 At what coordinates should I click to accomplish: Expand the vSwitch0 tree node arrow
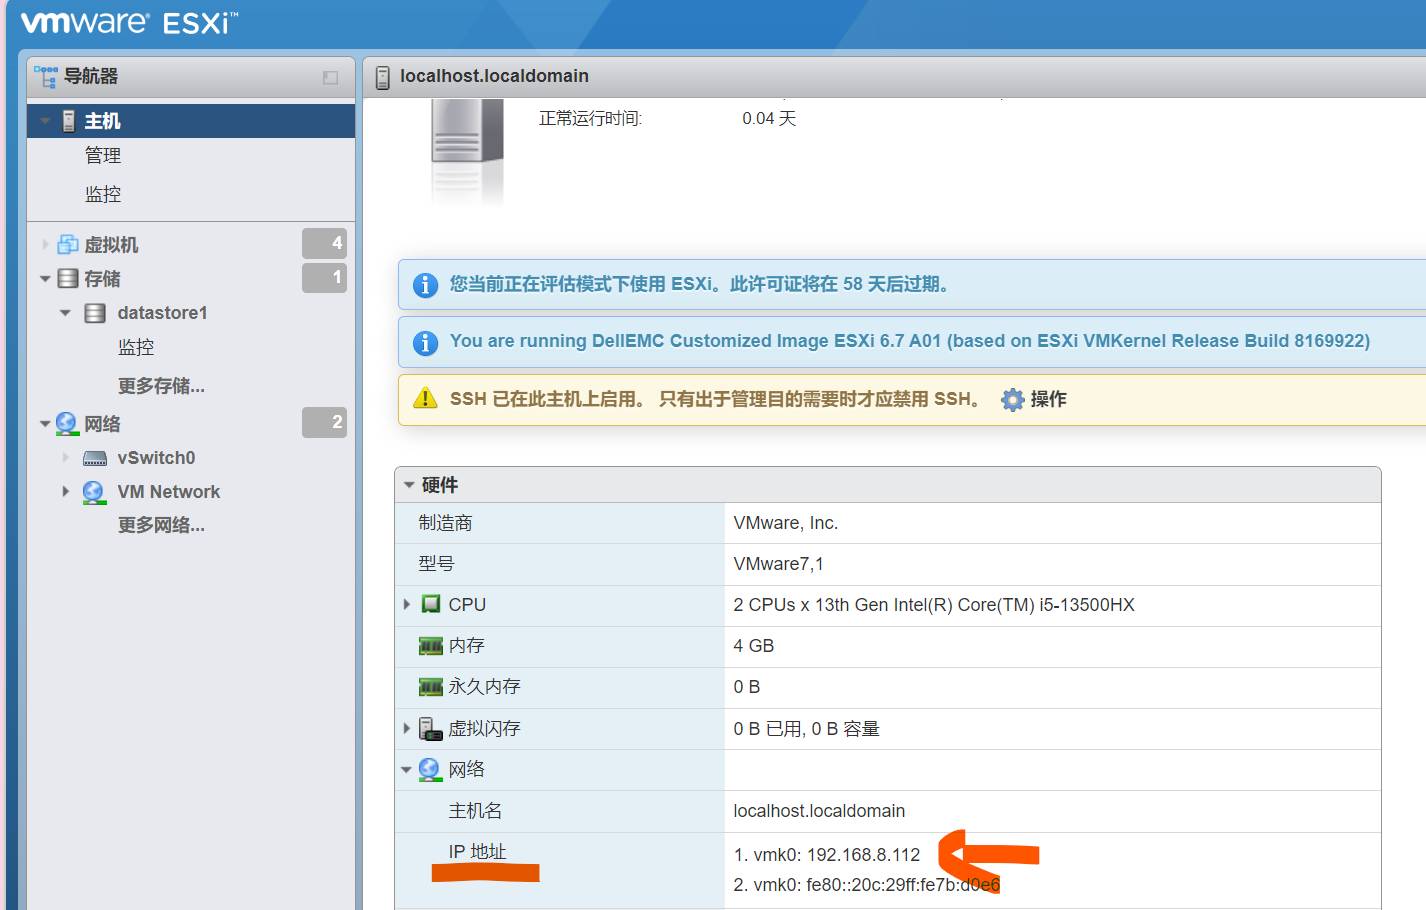(65, 458)
